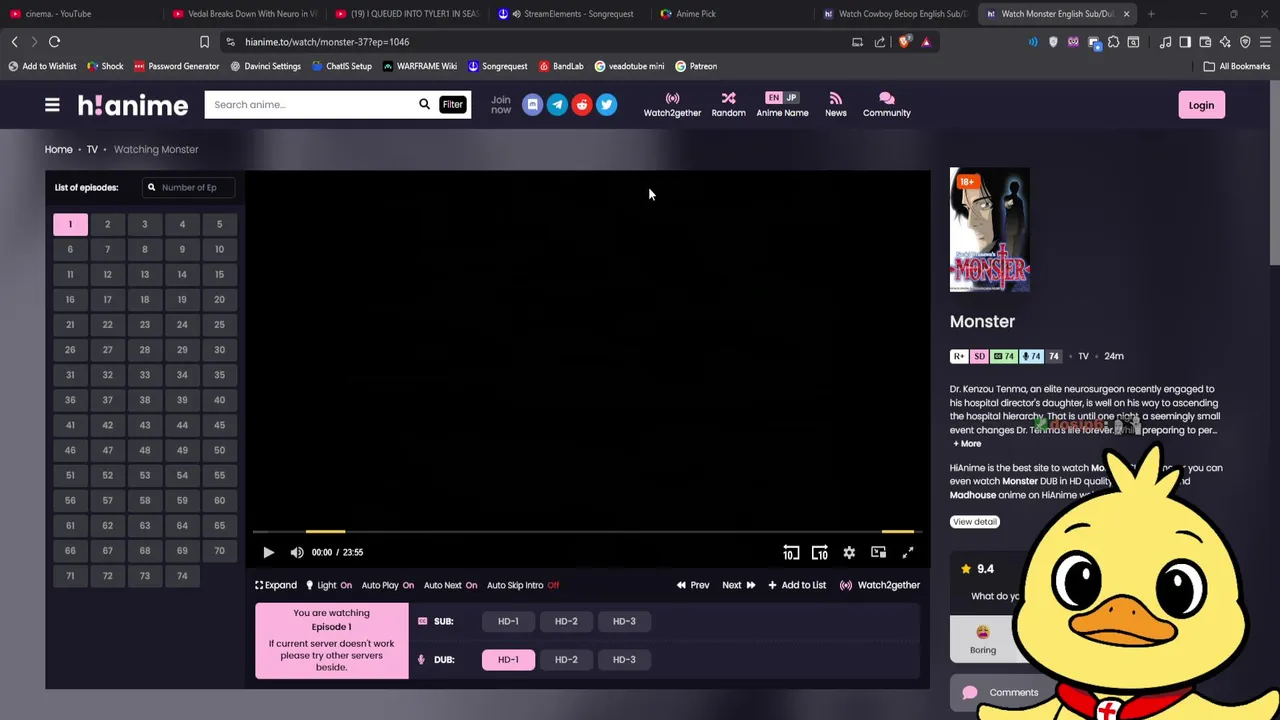This screenshot has height=720, width=1280.
Task: Go back in browser history
Action: pyautogui.click(x=14, y=42)
